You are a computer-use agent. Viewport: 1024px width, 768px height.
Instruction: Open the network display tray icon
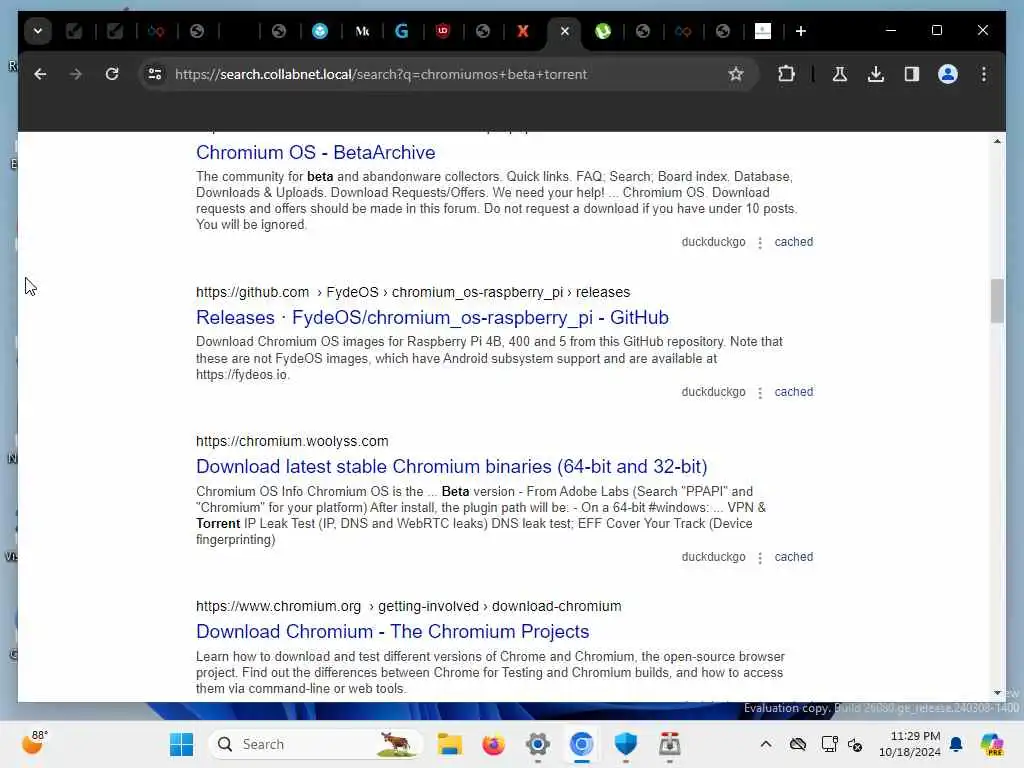829,744
